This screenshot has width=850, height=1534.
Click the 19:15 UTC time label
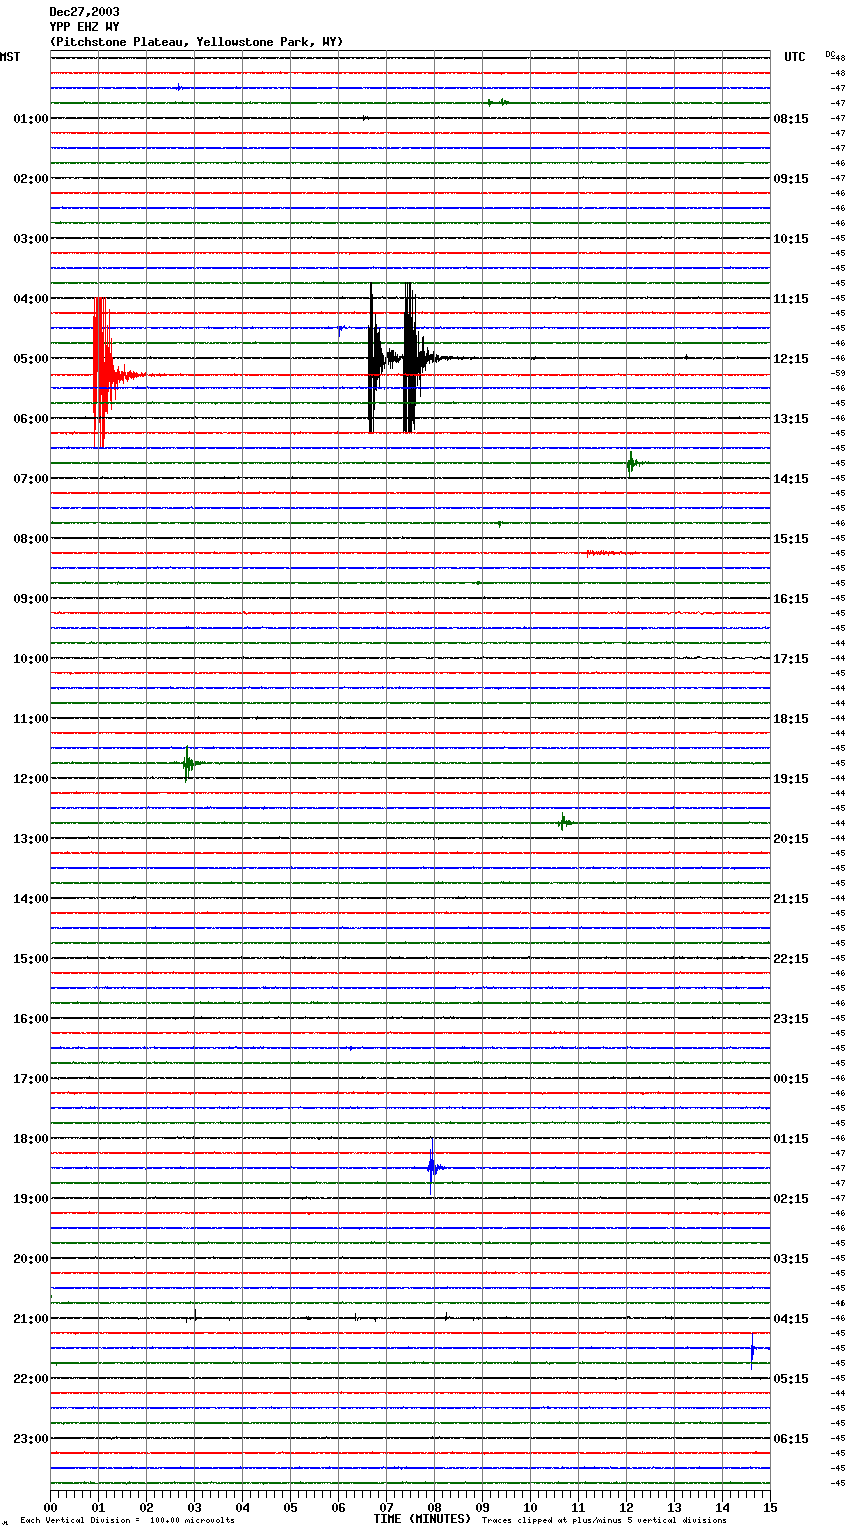[x=791, y=779]
